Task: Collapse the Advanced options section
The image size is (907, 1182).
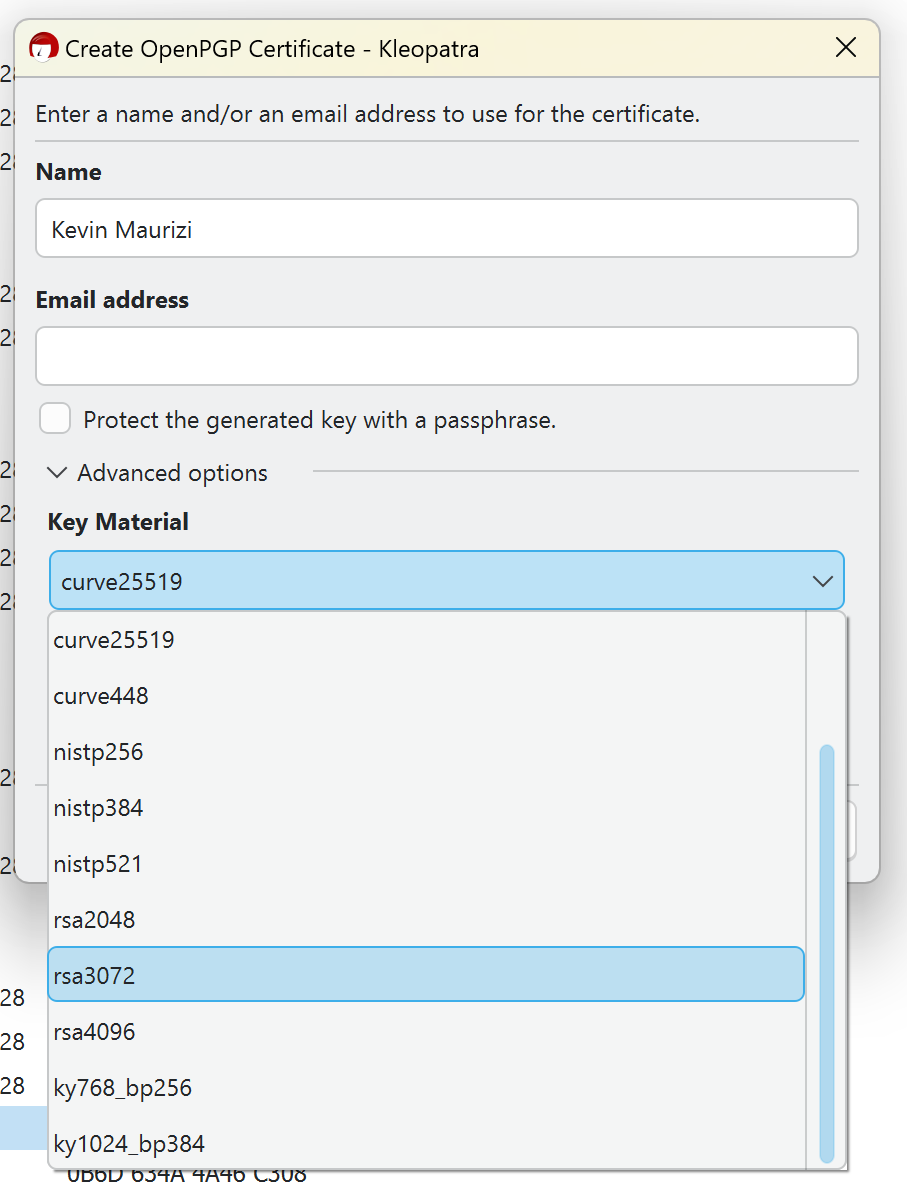Action: (x=58, y=472)
